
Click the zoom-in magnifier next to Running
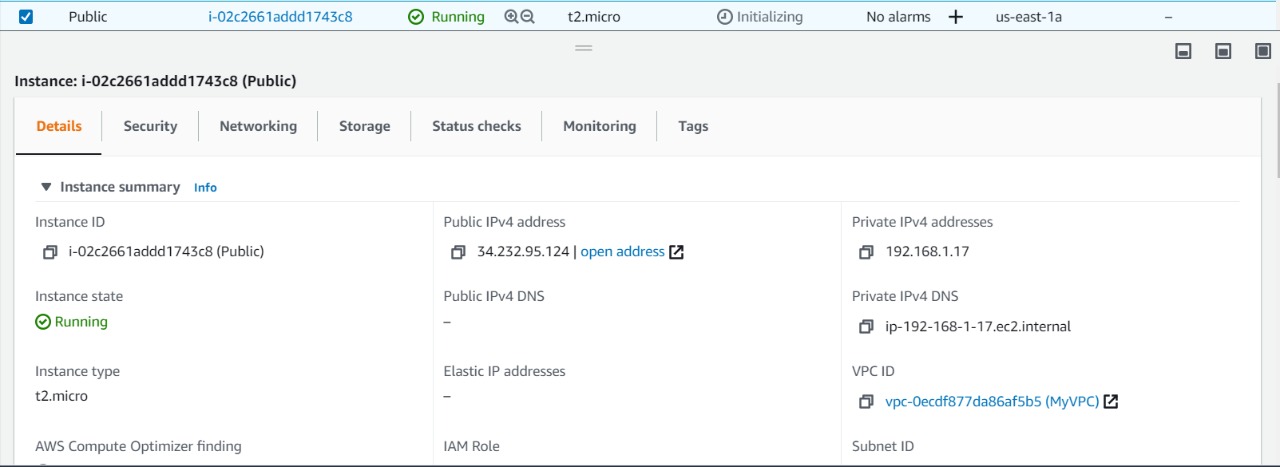click(511, 17)
